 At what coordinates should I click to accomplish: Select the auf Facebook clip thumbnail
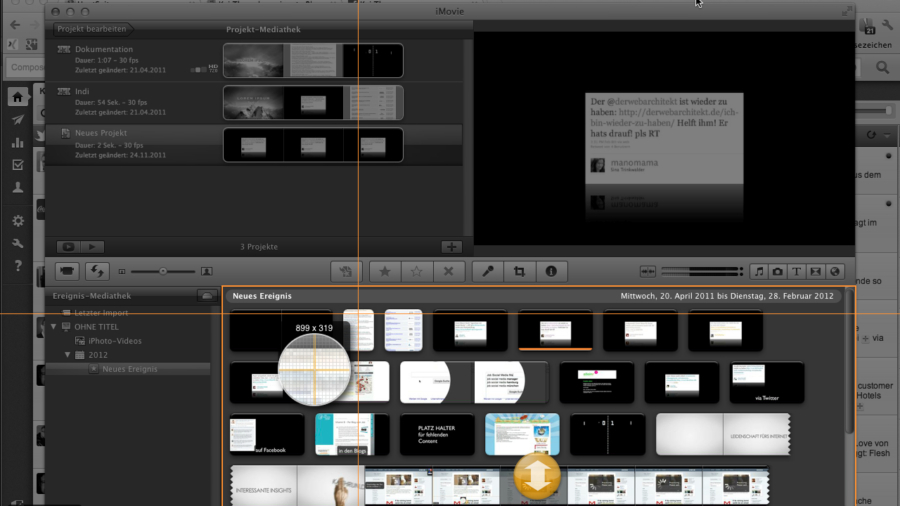tap(267, 435)
